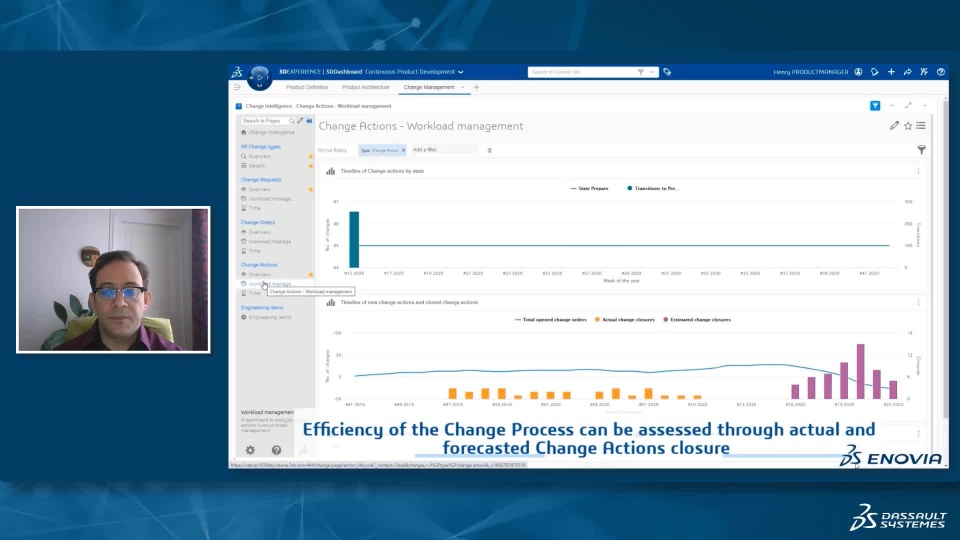Toggle Actual change closures legend
This screenshot has width=960, height=540.
click(x=624, y=320)
